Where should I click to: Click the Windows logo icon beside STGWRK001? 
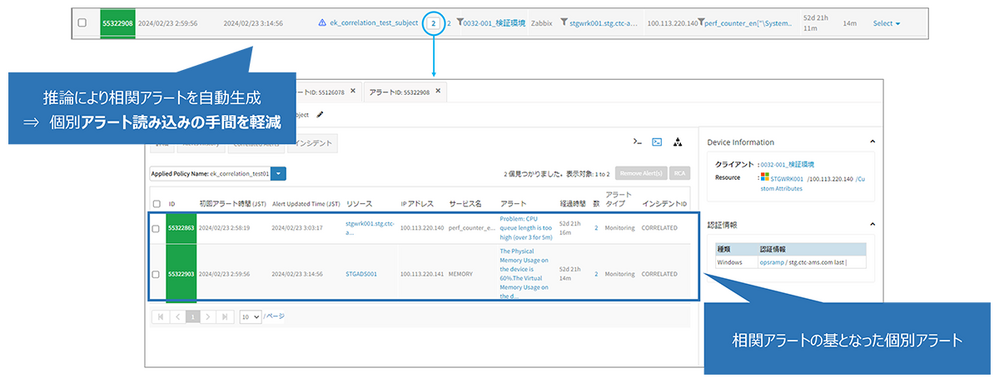[x=764, y=178]
